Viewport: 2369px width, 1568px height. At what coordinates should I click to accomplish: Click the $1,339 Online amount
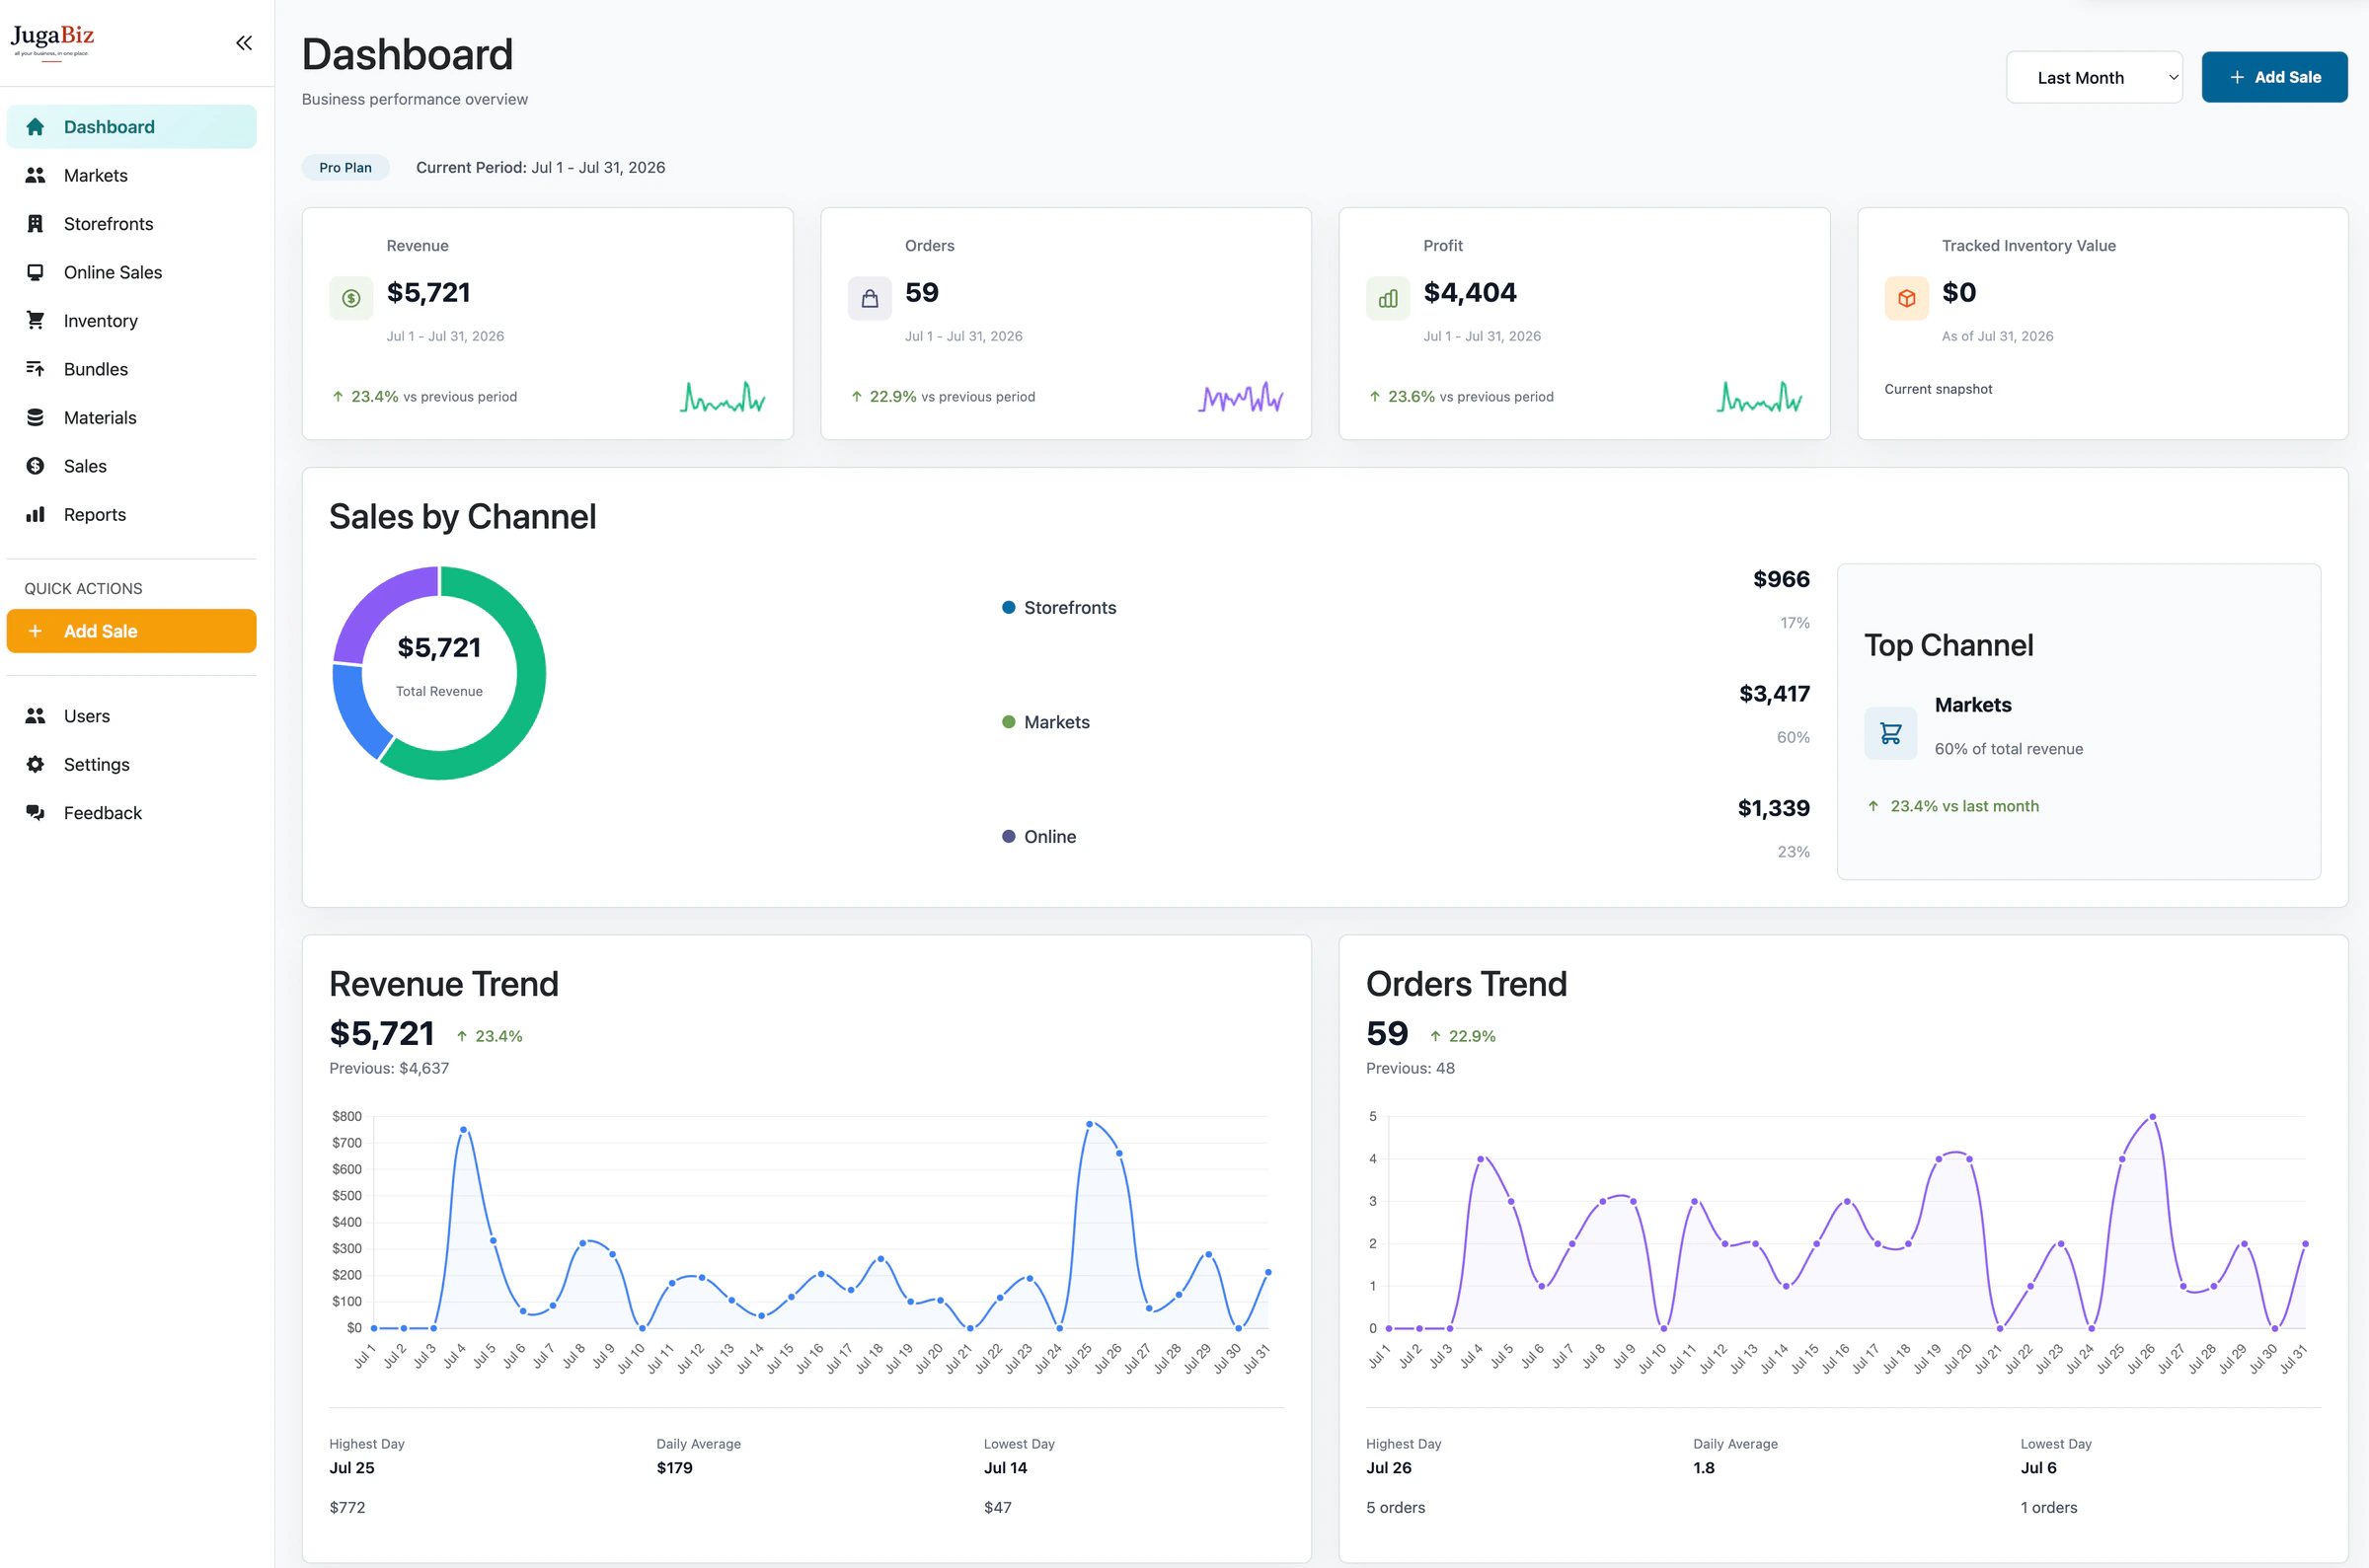(1773, 808)
